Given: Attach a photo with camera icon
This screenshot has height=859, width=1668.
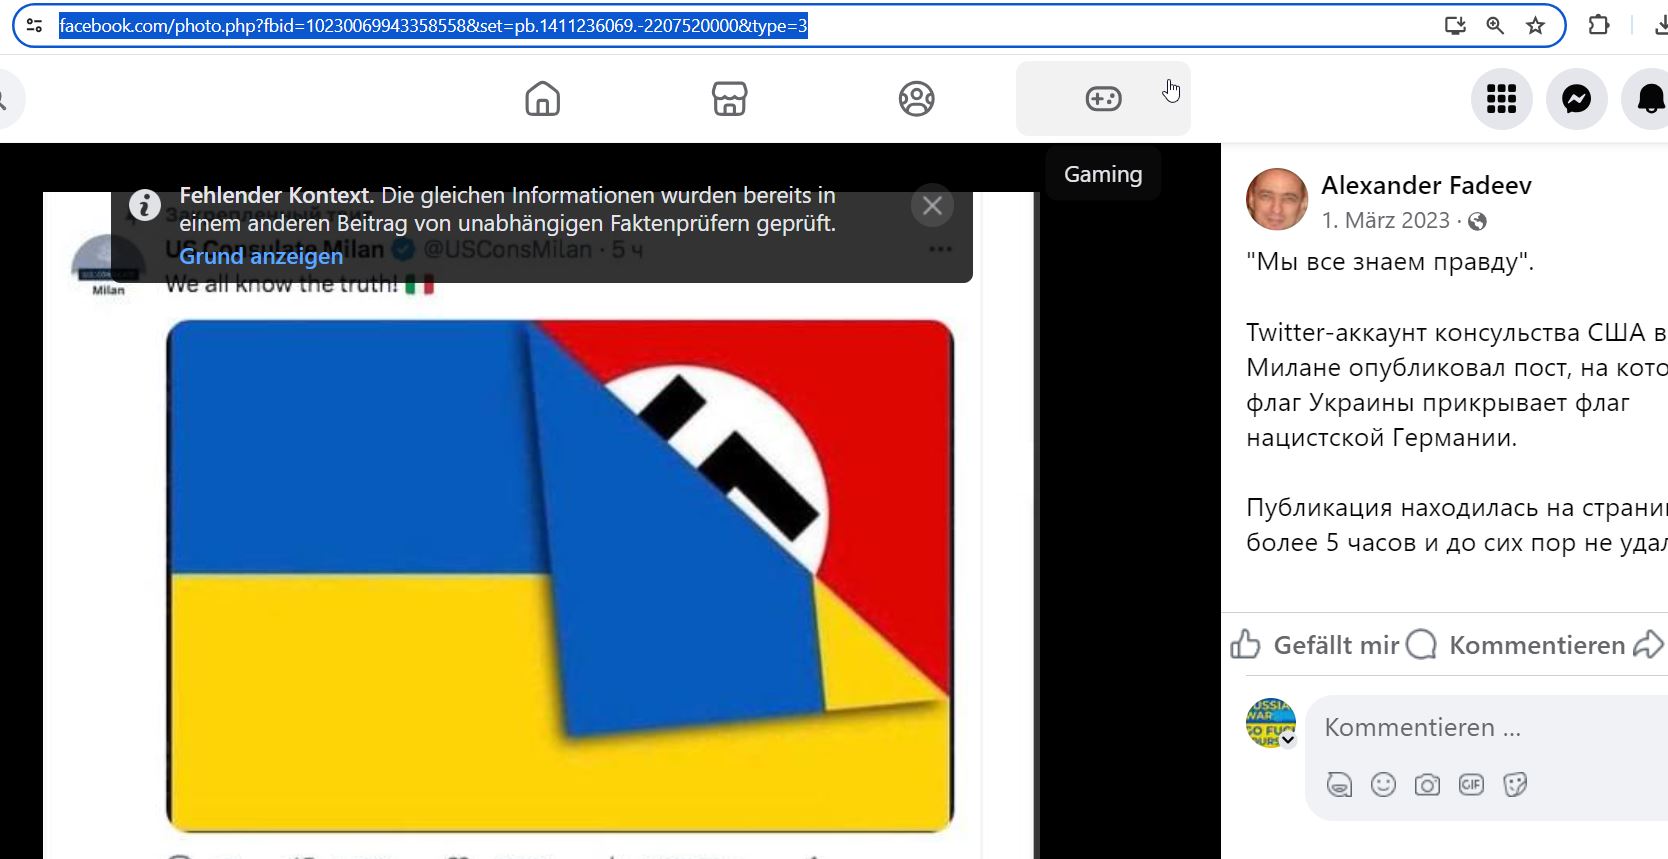Looking at the screenshot, I should 1427,785.
